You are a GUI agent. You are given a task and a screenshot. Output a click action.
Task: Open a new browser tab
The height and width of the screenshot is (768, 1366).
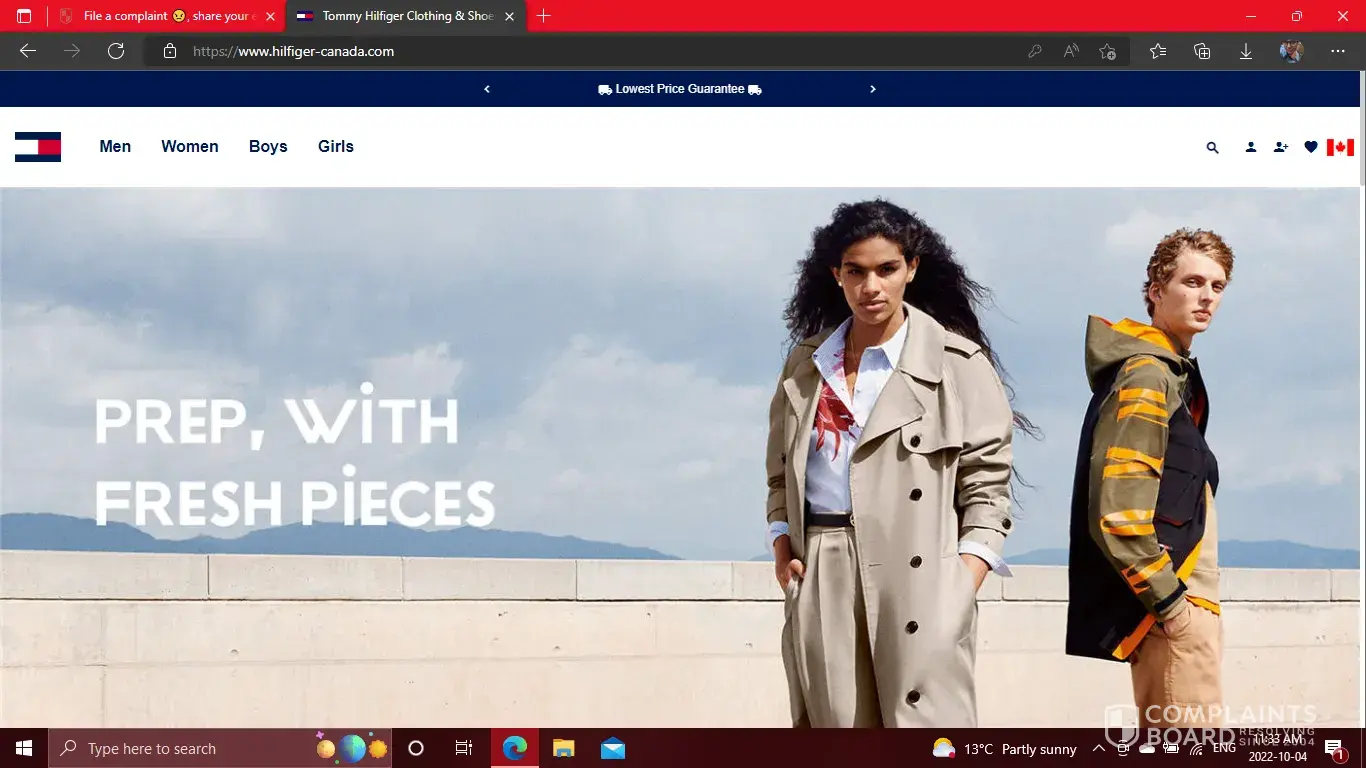pyautogui.click(x=544, y=16)
